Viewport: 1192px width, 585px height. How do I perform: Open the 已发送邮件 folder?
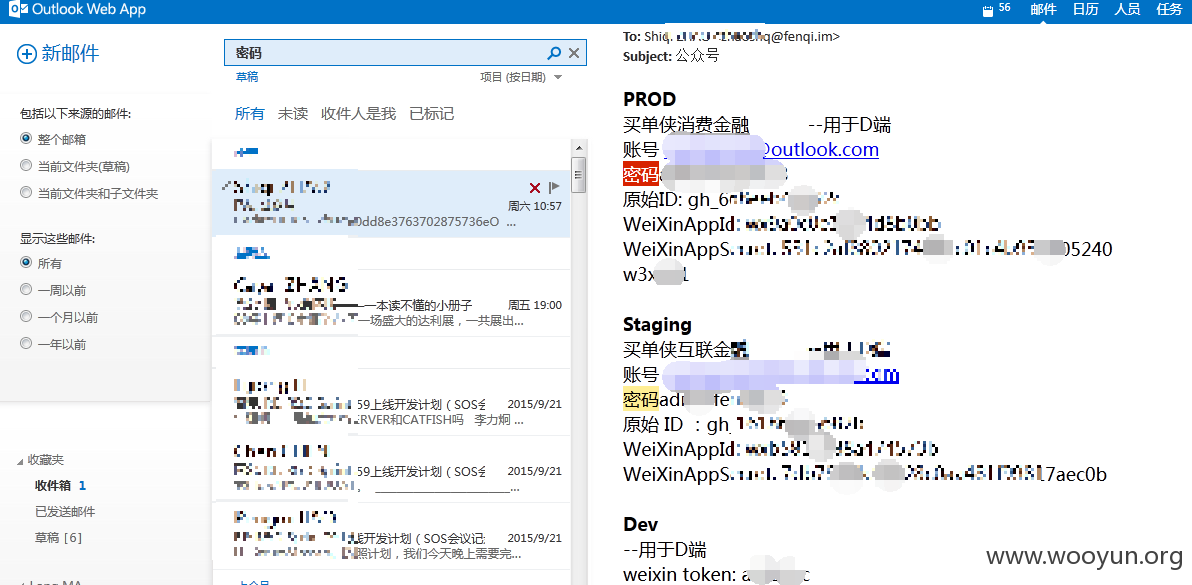pyautogui.click(x=65, y=511)
